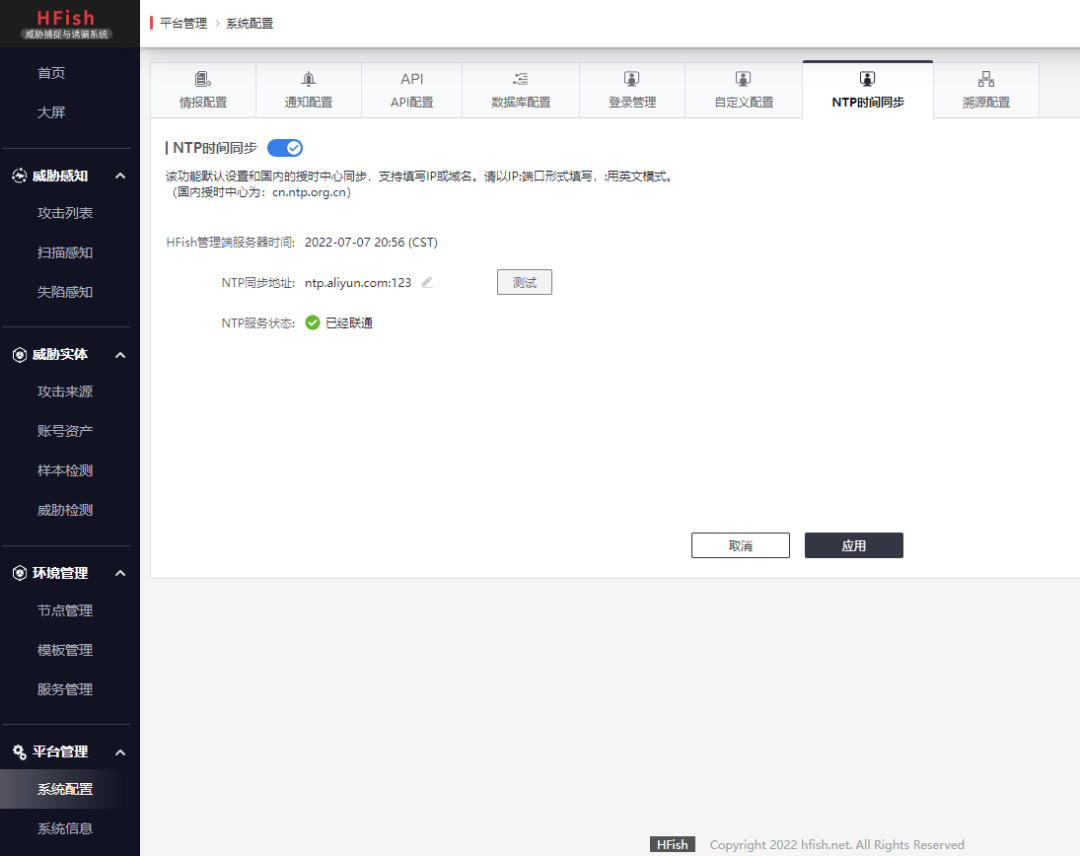
Task: Collapse the 威胁实体 sidebar section
Action: (x=120, y=354)
